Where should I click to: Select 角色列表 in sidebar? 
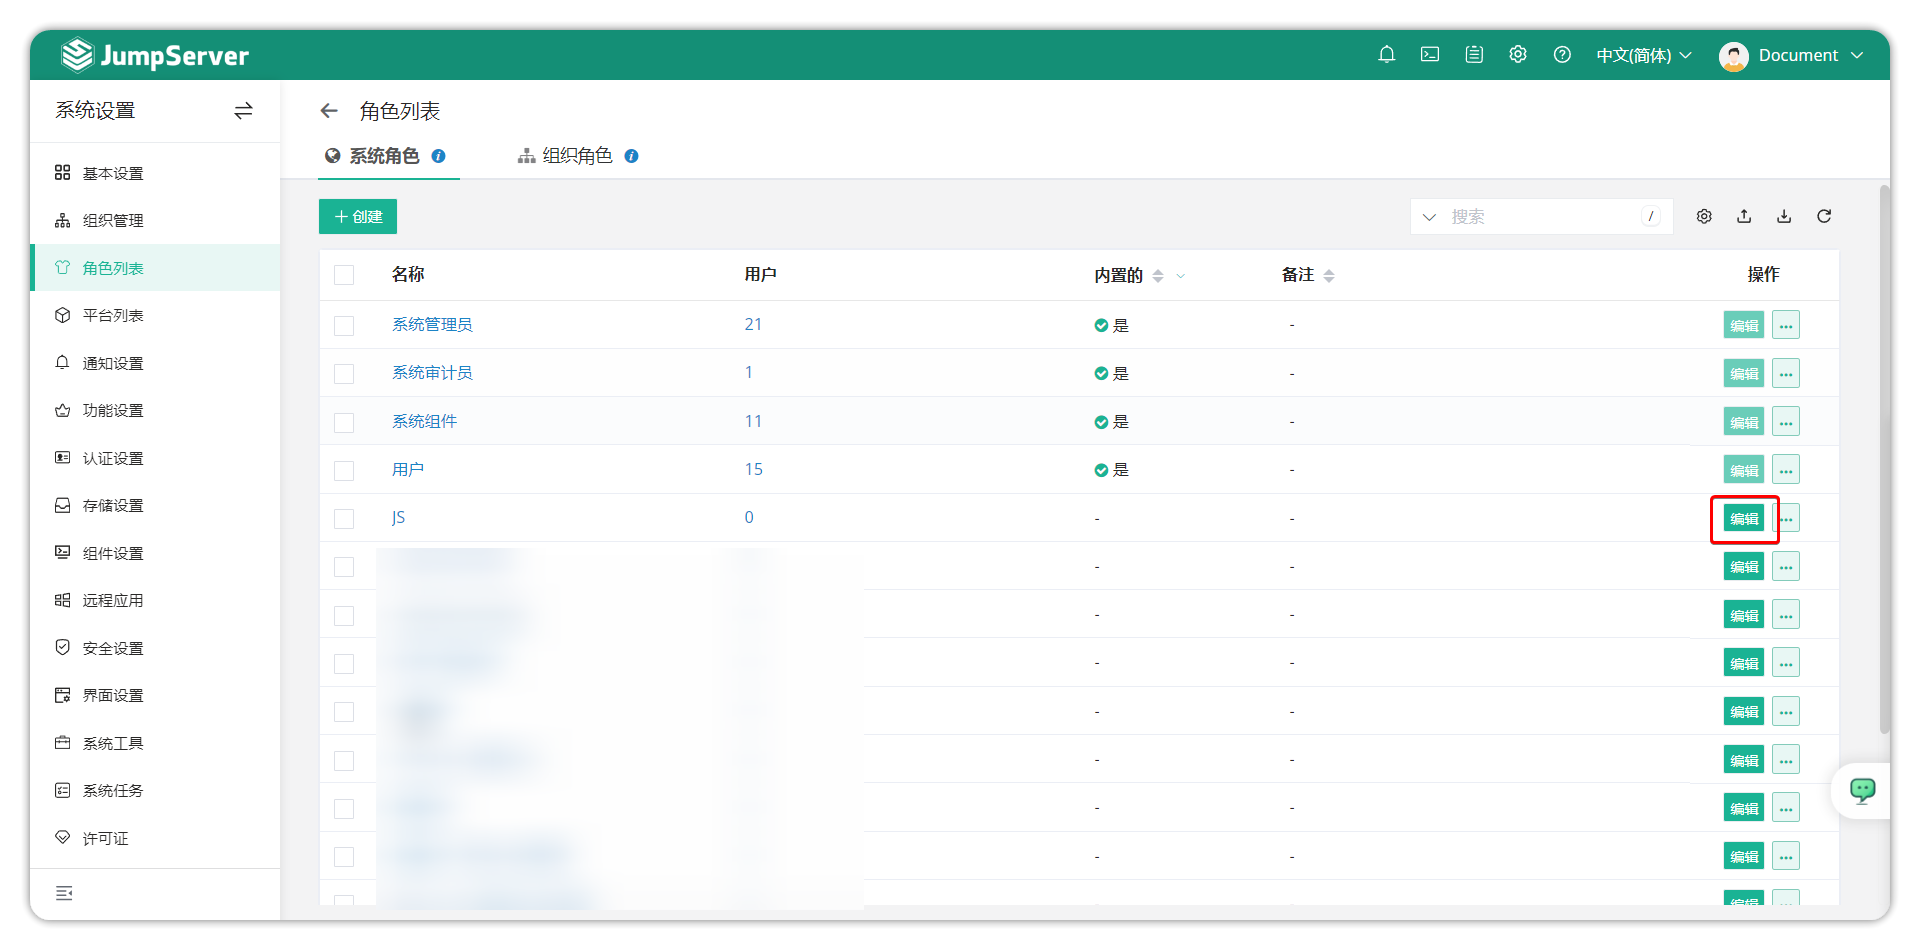155,268
